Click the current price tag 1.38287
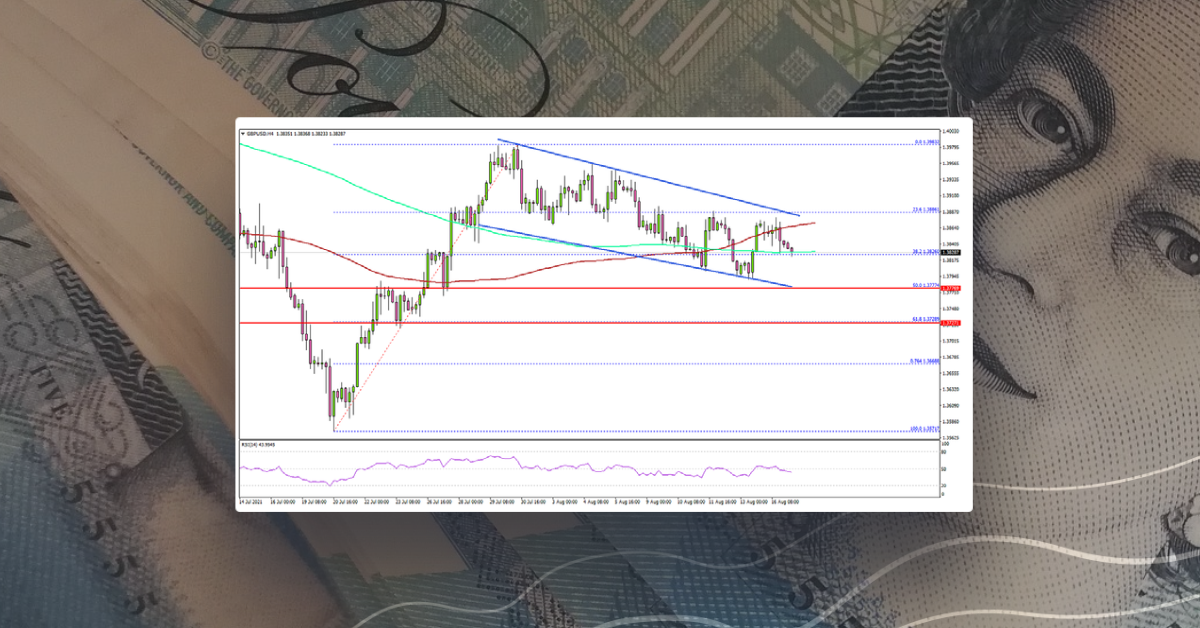The height and width of the screenshot is (628, 1200). click(x=953, y=254)
